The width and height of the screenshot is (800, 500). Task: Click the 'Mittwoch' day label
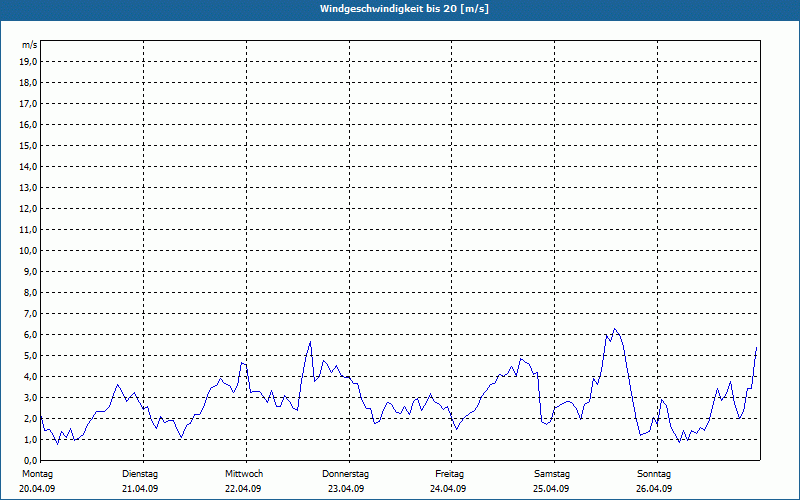tap(244, 474)
